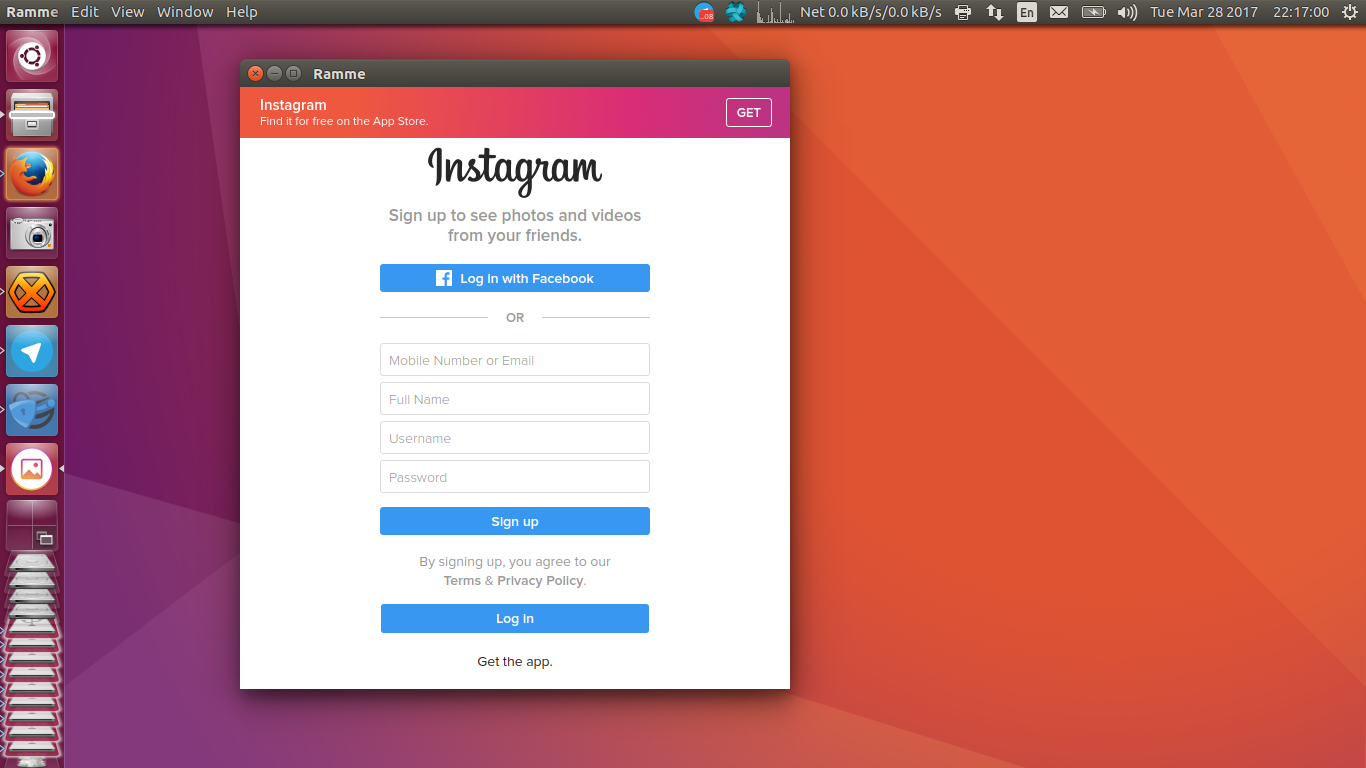Open the network connections indicator

coord(995,12)
